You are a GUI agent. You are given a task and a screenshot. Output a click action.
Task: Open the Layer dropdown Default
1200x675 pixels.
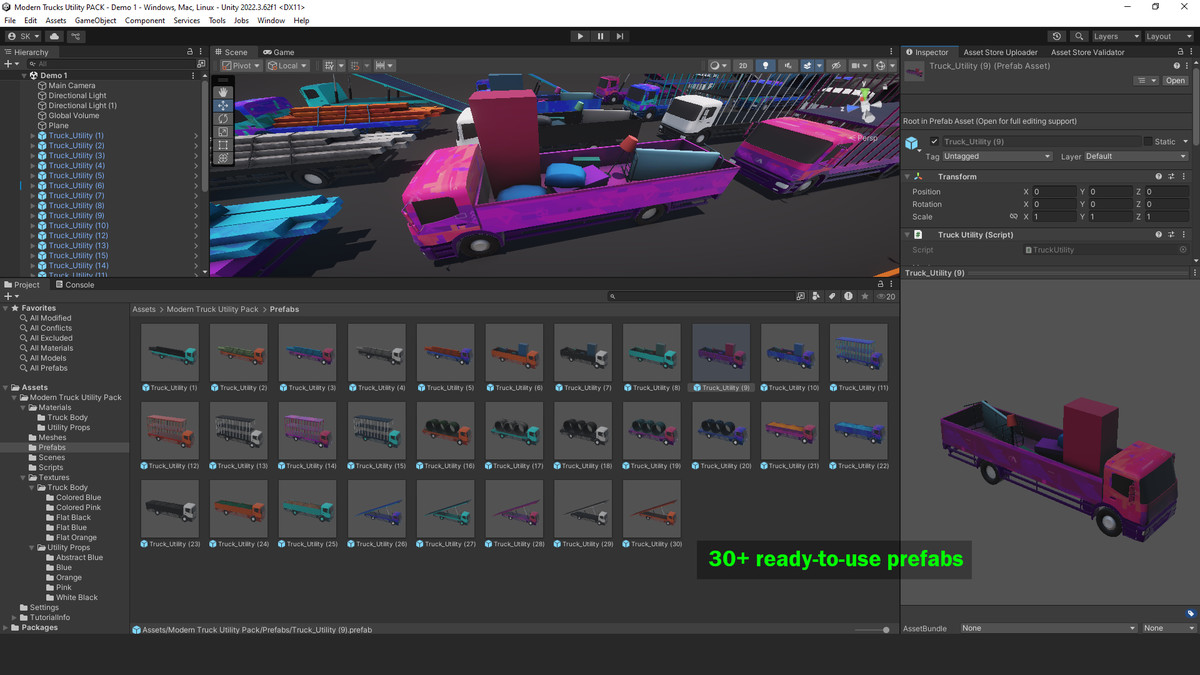(1136, 156)
